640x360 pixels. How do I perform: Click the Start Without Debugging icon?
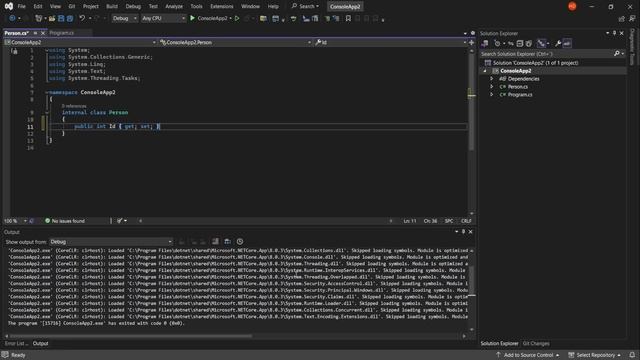click(x=237, y=18)
